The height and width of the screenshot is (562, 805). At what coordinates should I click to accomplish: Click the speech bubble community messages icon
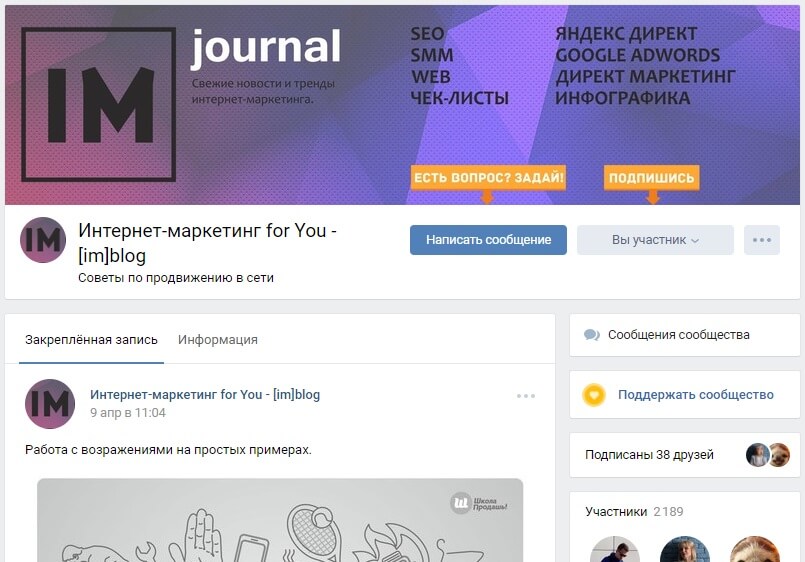coord(591,335)
